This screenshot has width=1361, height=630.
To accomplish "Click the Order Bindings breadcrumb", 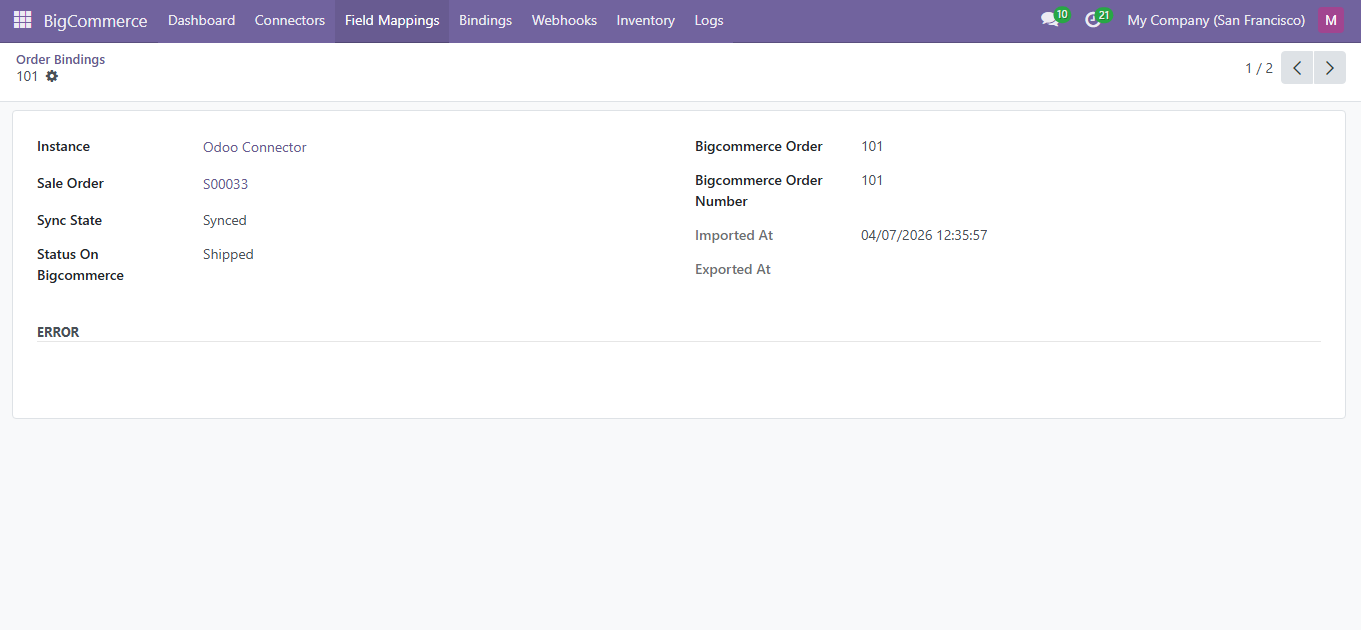I will tap(60, 59).
